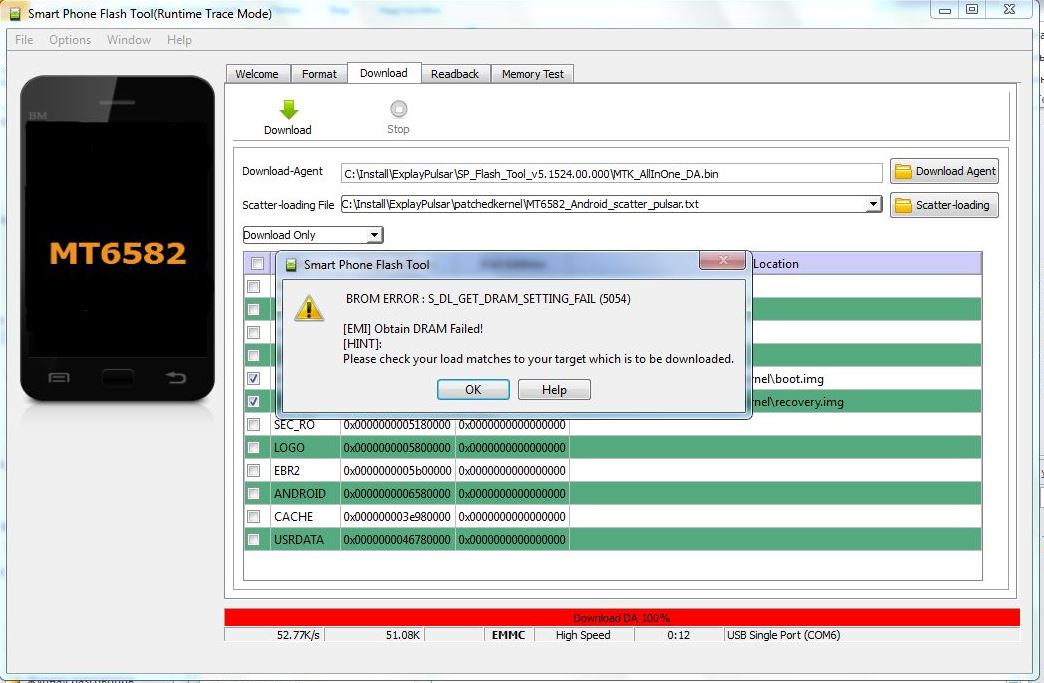The height and width of the screenshot is (683, 1044).
Task: Click the Stop icon in toolbar
Action: 398,109
